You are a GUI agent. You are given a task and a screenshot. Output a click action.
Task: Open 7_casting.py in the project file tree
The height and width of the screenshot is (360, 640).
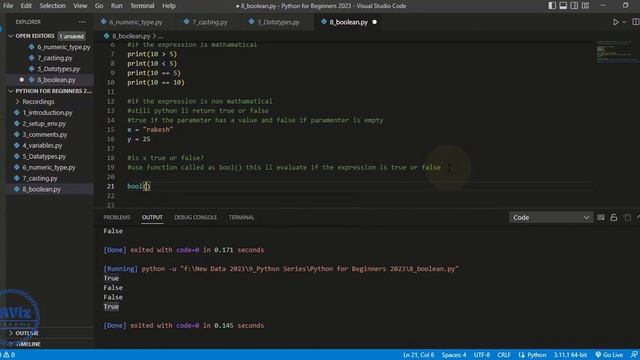pos(40,178)
